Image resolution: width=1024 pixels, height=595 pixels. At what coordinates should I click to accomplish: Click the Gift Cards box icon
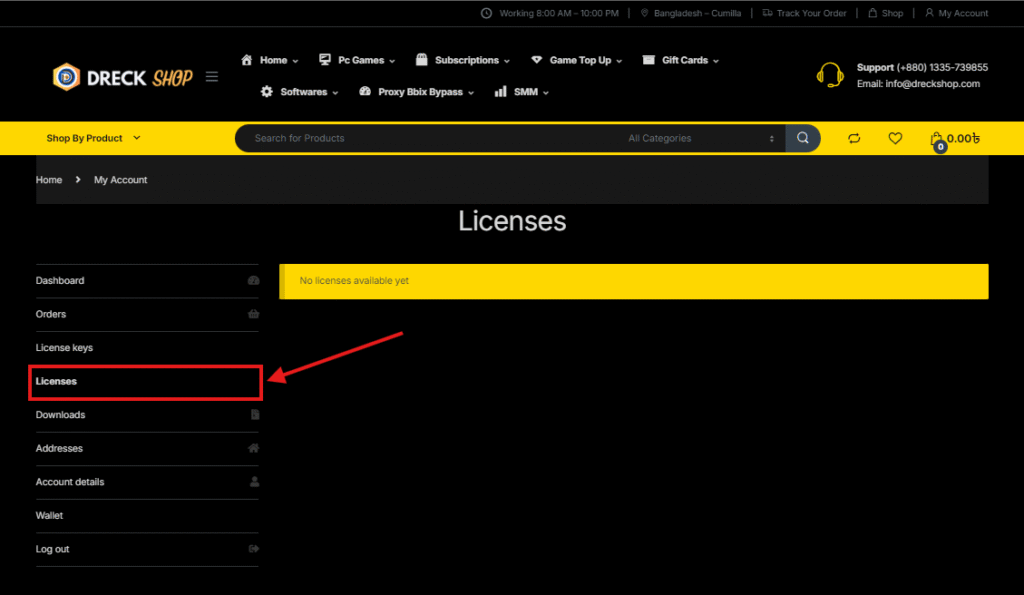tap(648, 60)
